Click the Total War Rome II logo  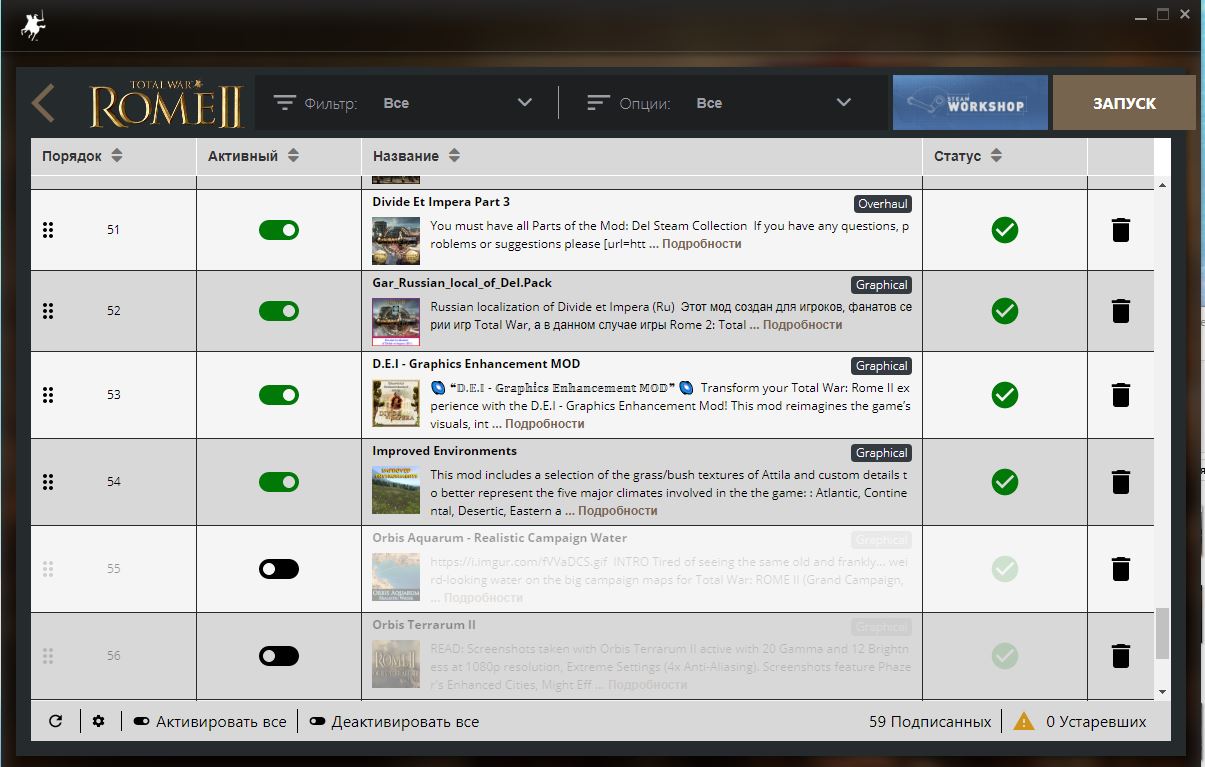tap(167, 103)
